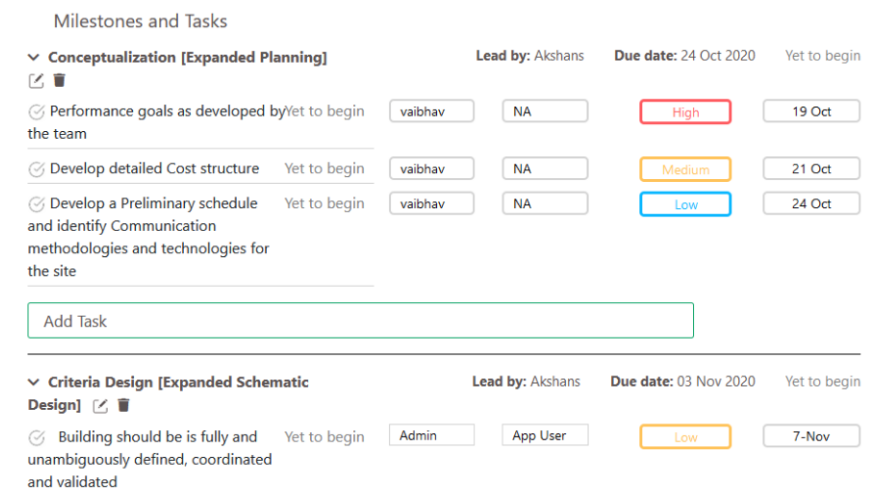Click edit icon for Criteria Design milestone

pyautogui.click(x=100, y=406)
